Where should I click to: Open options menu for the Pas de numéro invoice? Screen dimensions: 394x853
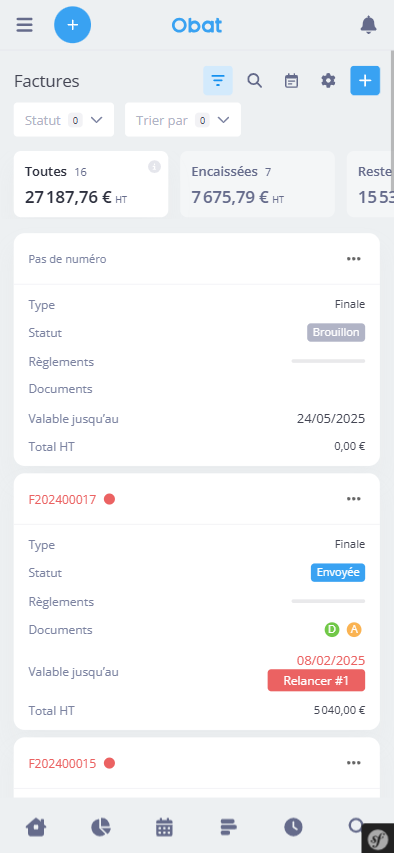point(354,259)
